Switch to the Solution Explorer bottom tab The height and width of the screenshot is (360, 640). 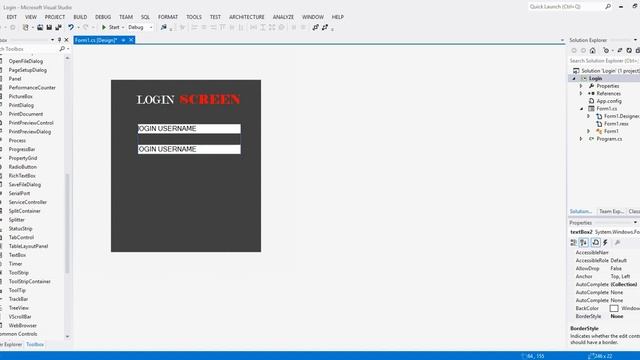pyautogui.click(x=581, y=211)
